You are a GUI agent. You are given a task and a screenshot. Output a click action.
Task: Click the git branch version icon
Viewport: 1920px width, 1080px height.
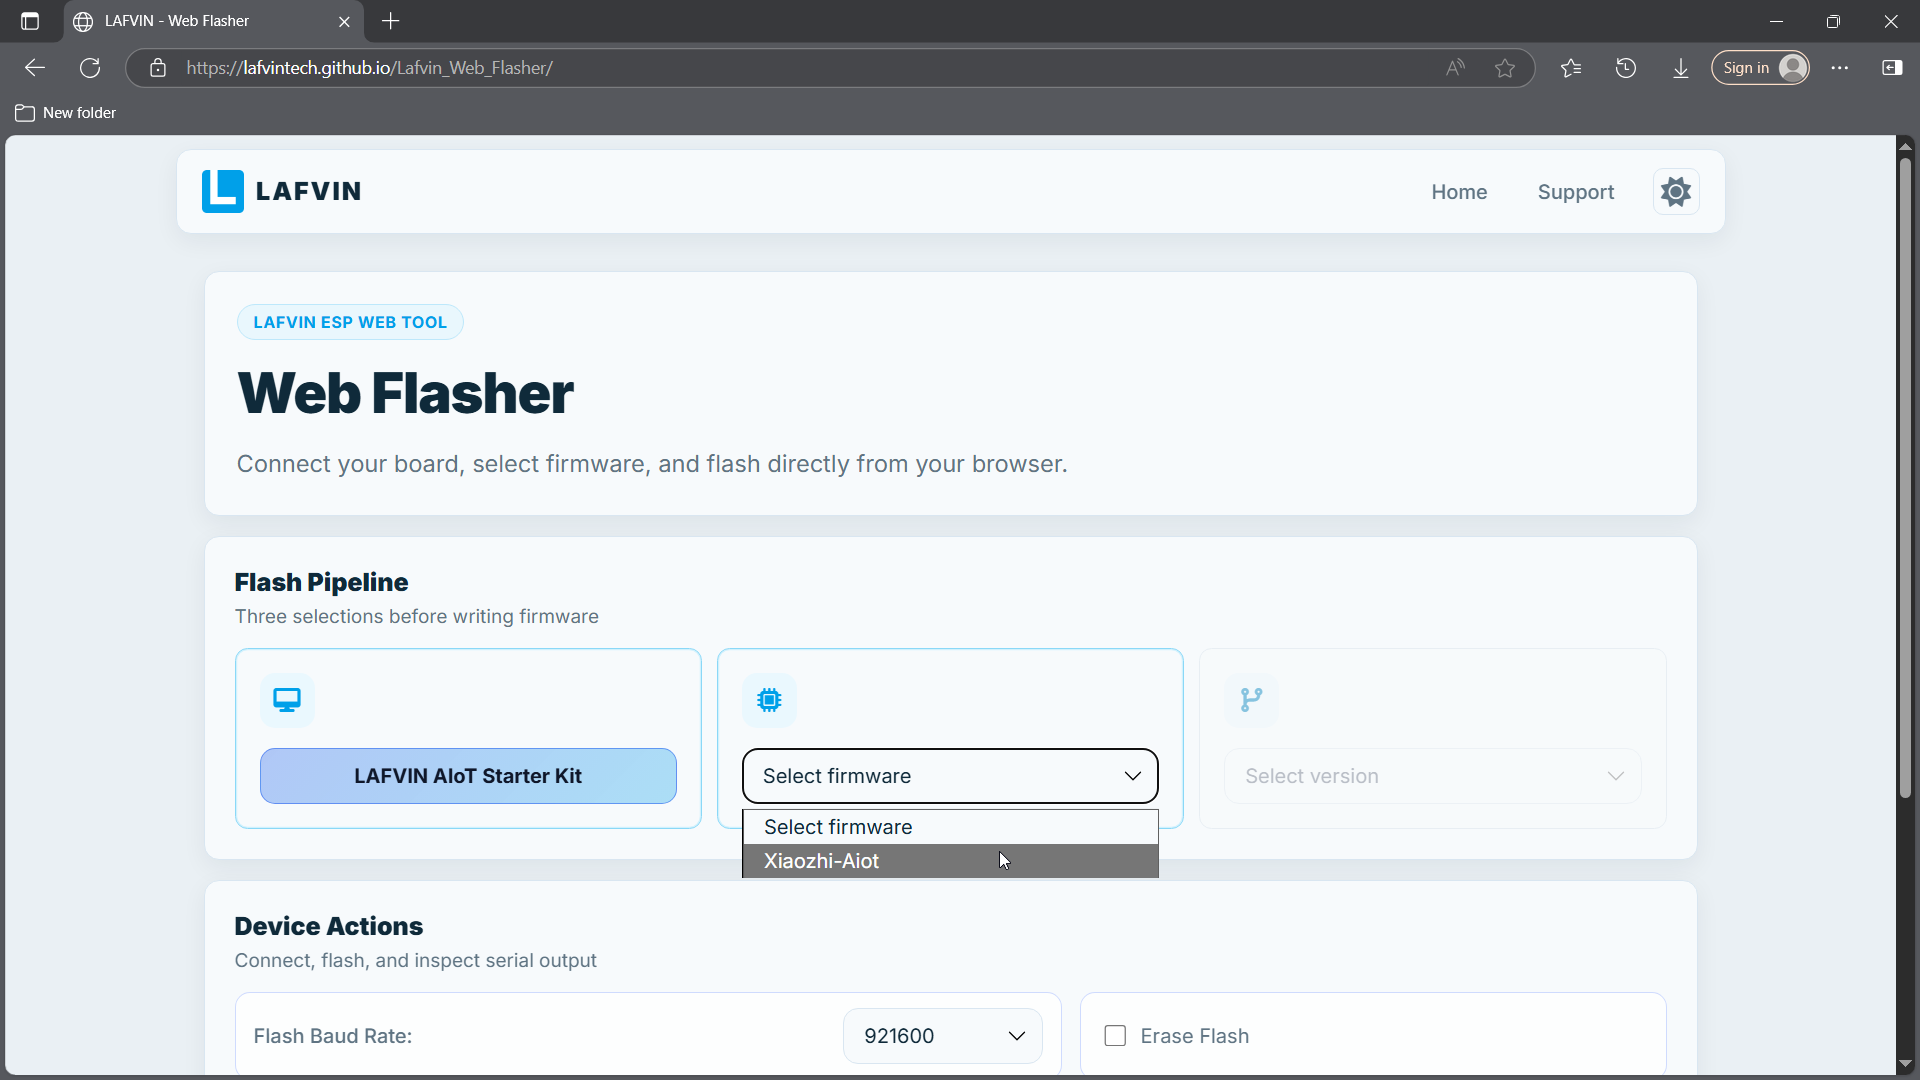[1251, 700]
